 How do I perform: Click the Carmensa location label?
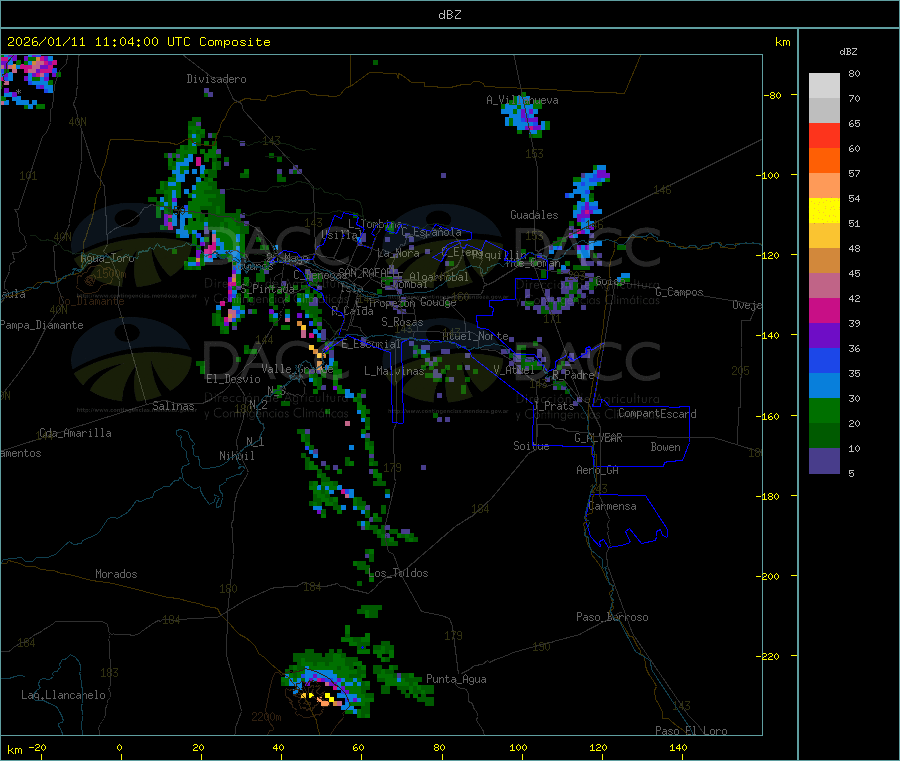click(x=612, y=506)
